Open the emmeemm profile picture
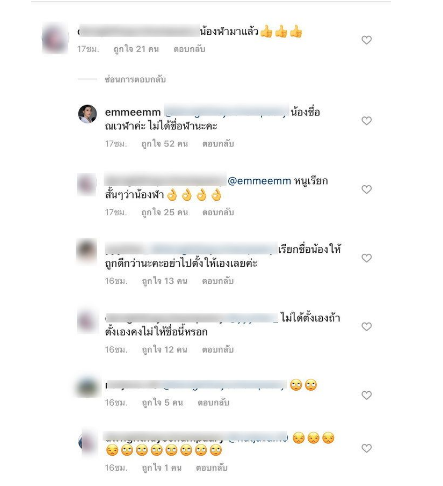The height and width of the screenshot is (486, 443). pos(87,114)
